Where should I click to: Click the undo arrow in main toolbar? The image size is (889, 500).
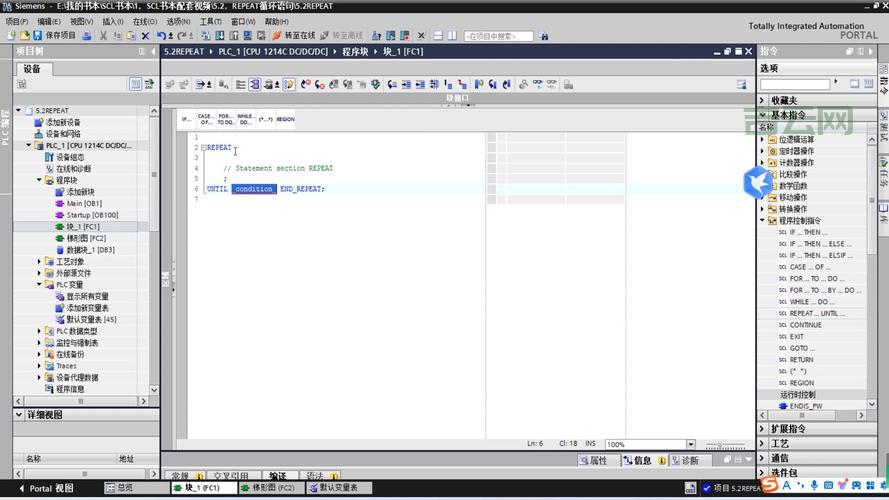(x=161, y=35)
